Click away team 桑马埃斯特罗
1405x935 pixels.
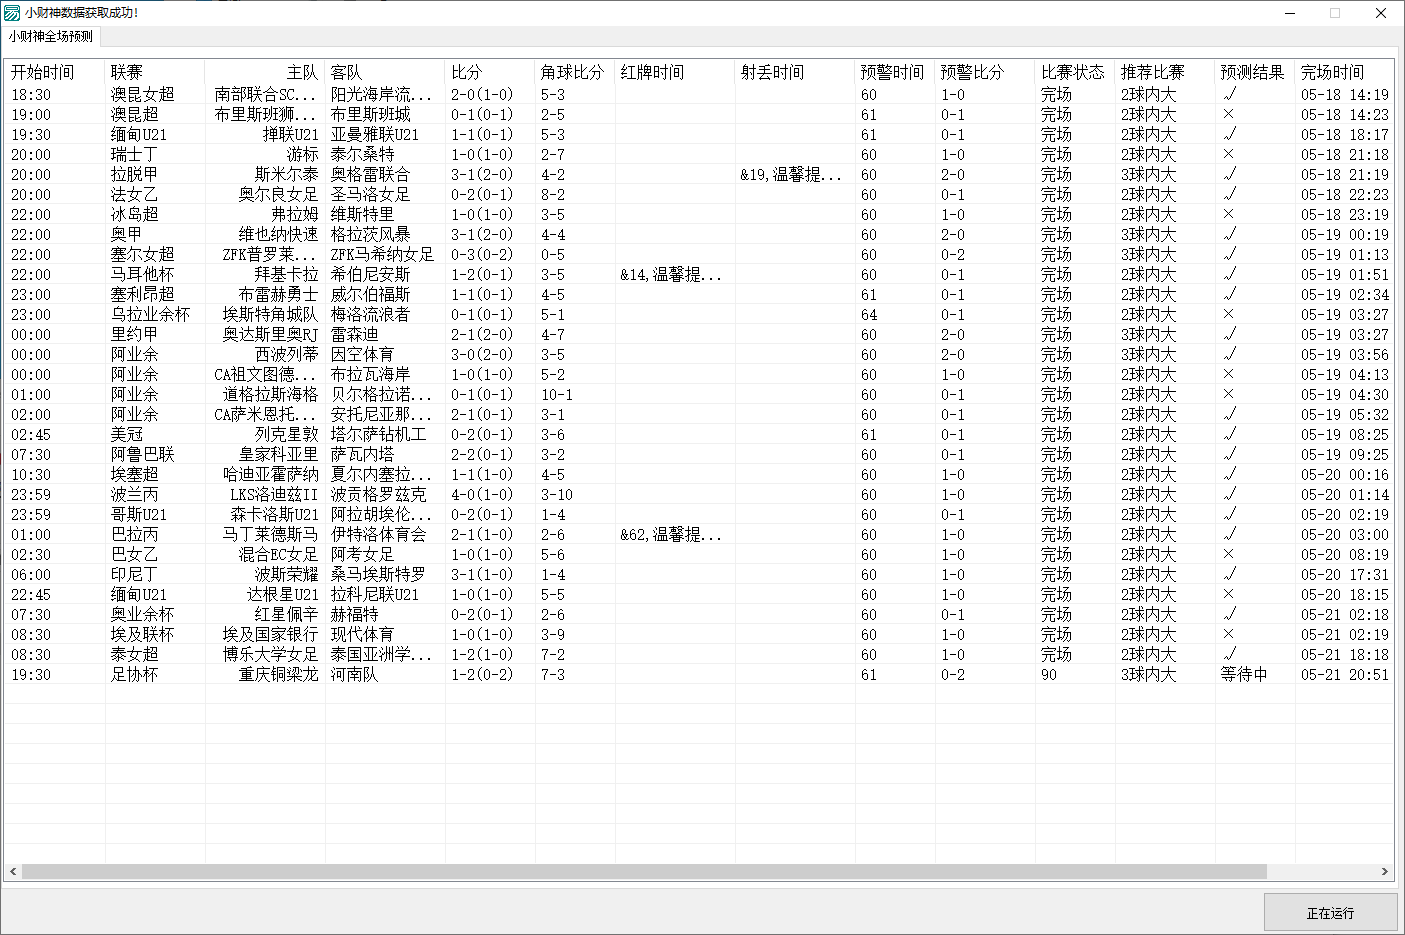click(x=378, y=574)
